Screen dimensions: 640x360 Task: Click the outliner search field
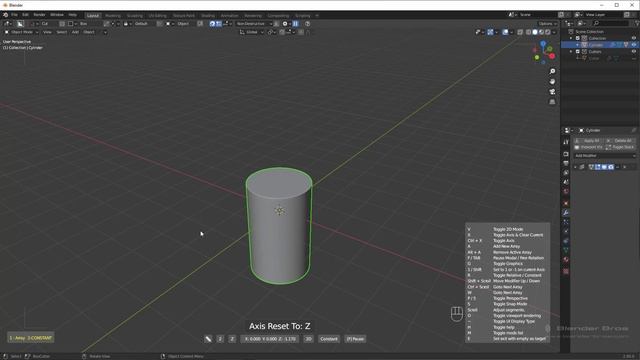tap(611, 23)
